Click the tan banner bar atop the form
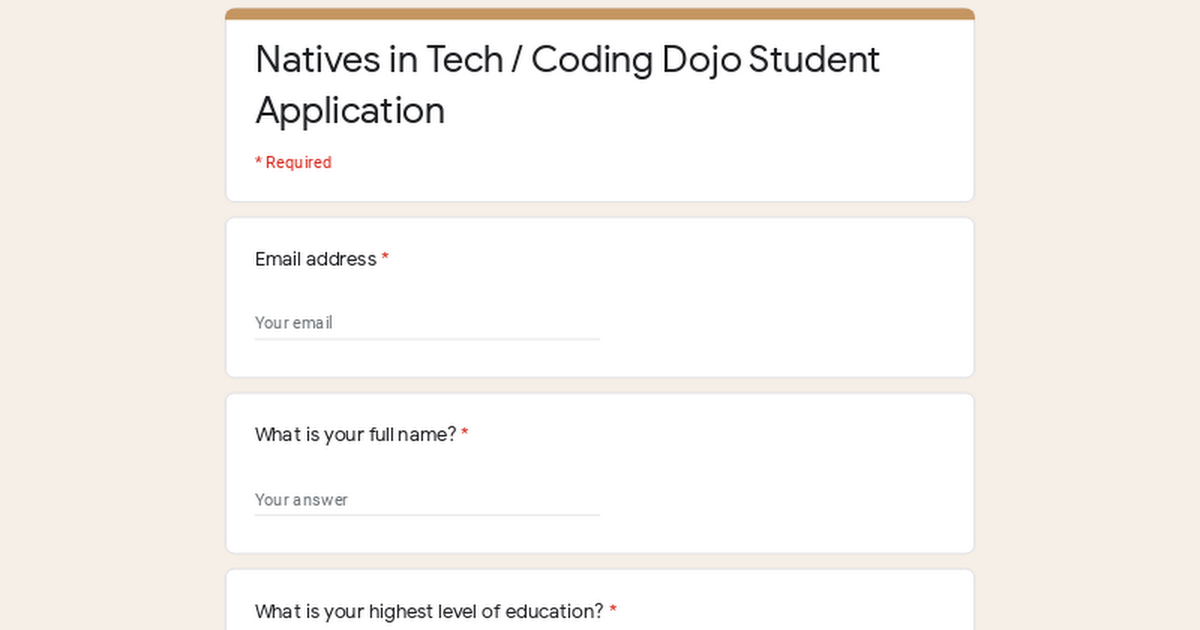 (x=600, y=14)
